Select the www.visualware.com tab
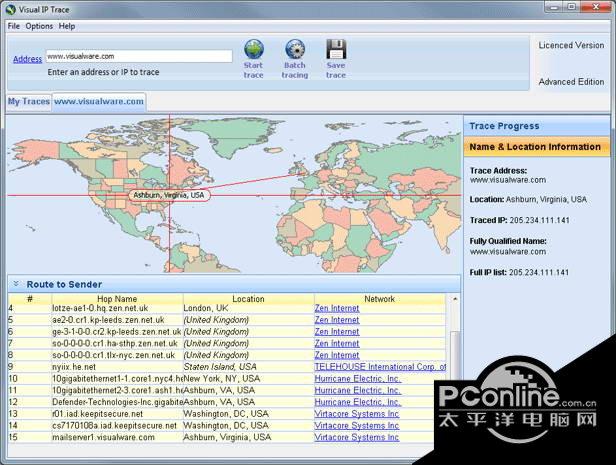The height and width of the screenshot is (465, 616). click(x=99, y=101)
